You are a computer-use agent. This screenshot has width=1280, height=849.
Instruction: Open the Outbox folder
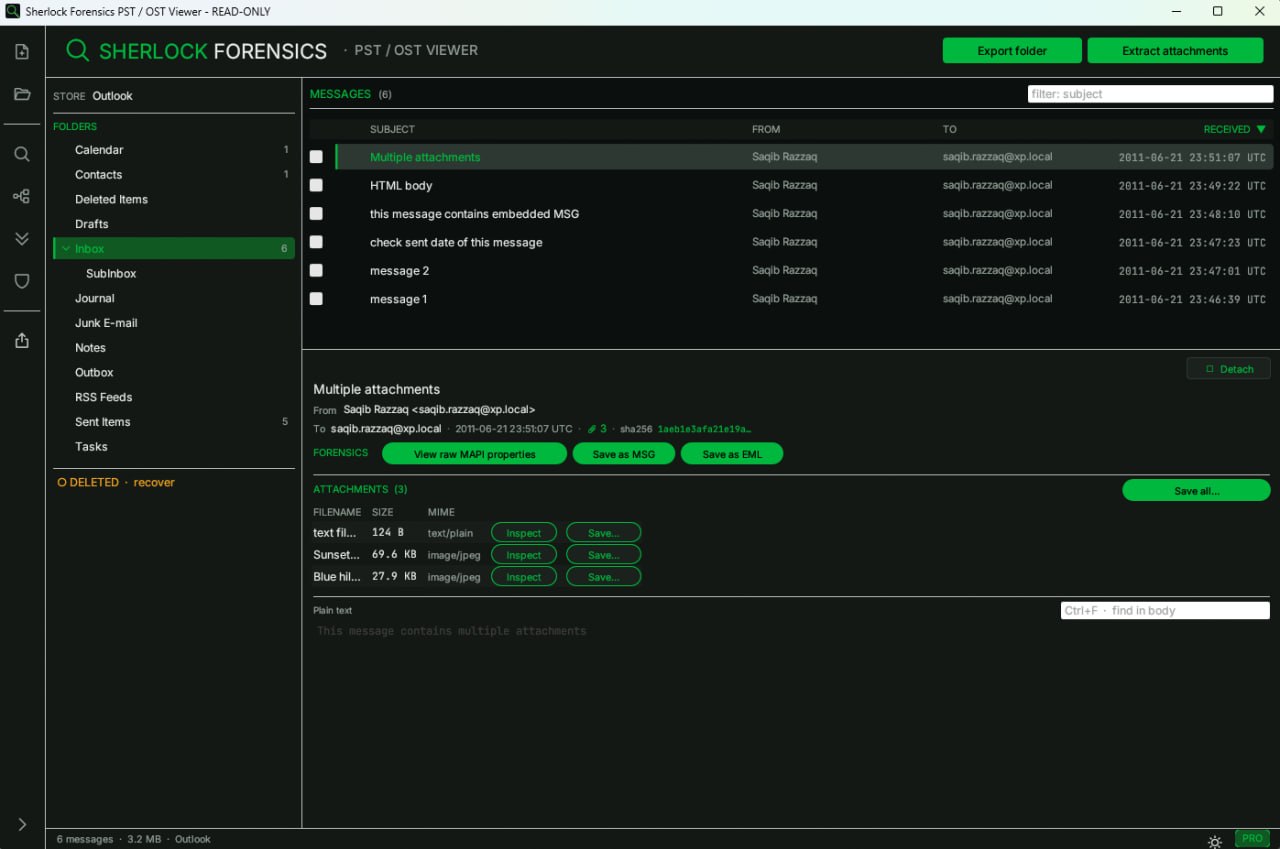tap(174, 372)
